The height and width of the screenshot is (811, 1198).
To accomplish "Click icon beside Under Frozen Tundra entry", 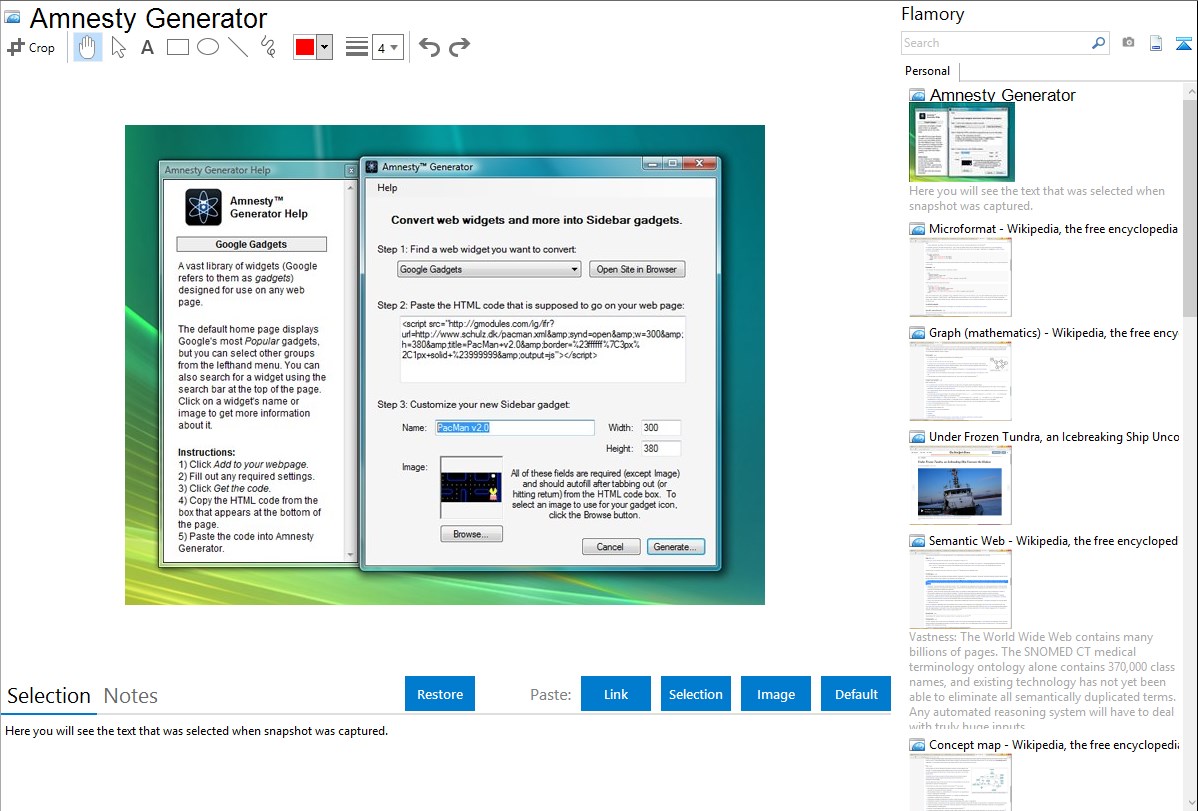I will coord(918,437).
